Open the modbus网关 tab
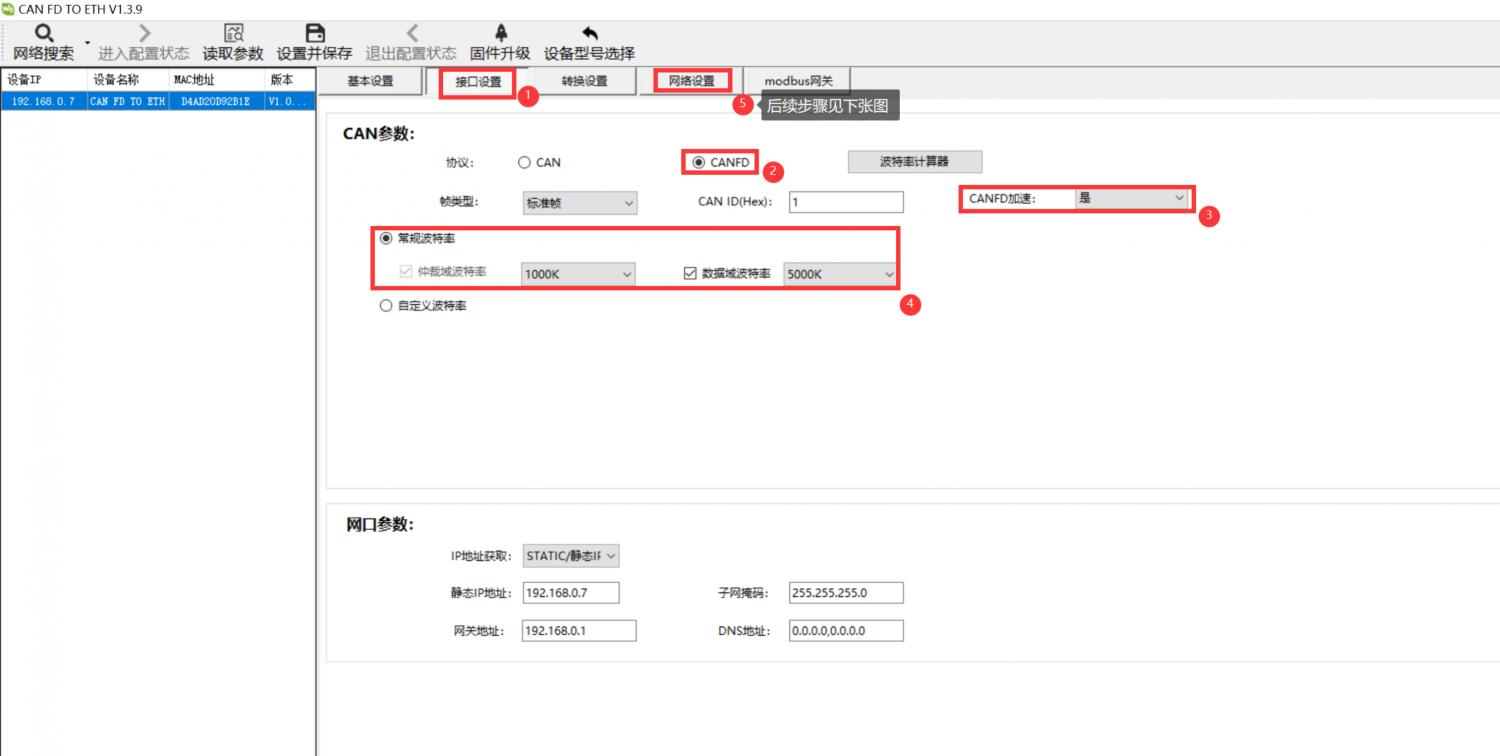The height and width of the screenshot is (756, 1500). [x=798, y=81]
